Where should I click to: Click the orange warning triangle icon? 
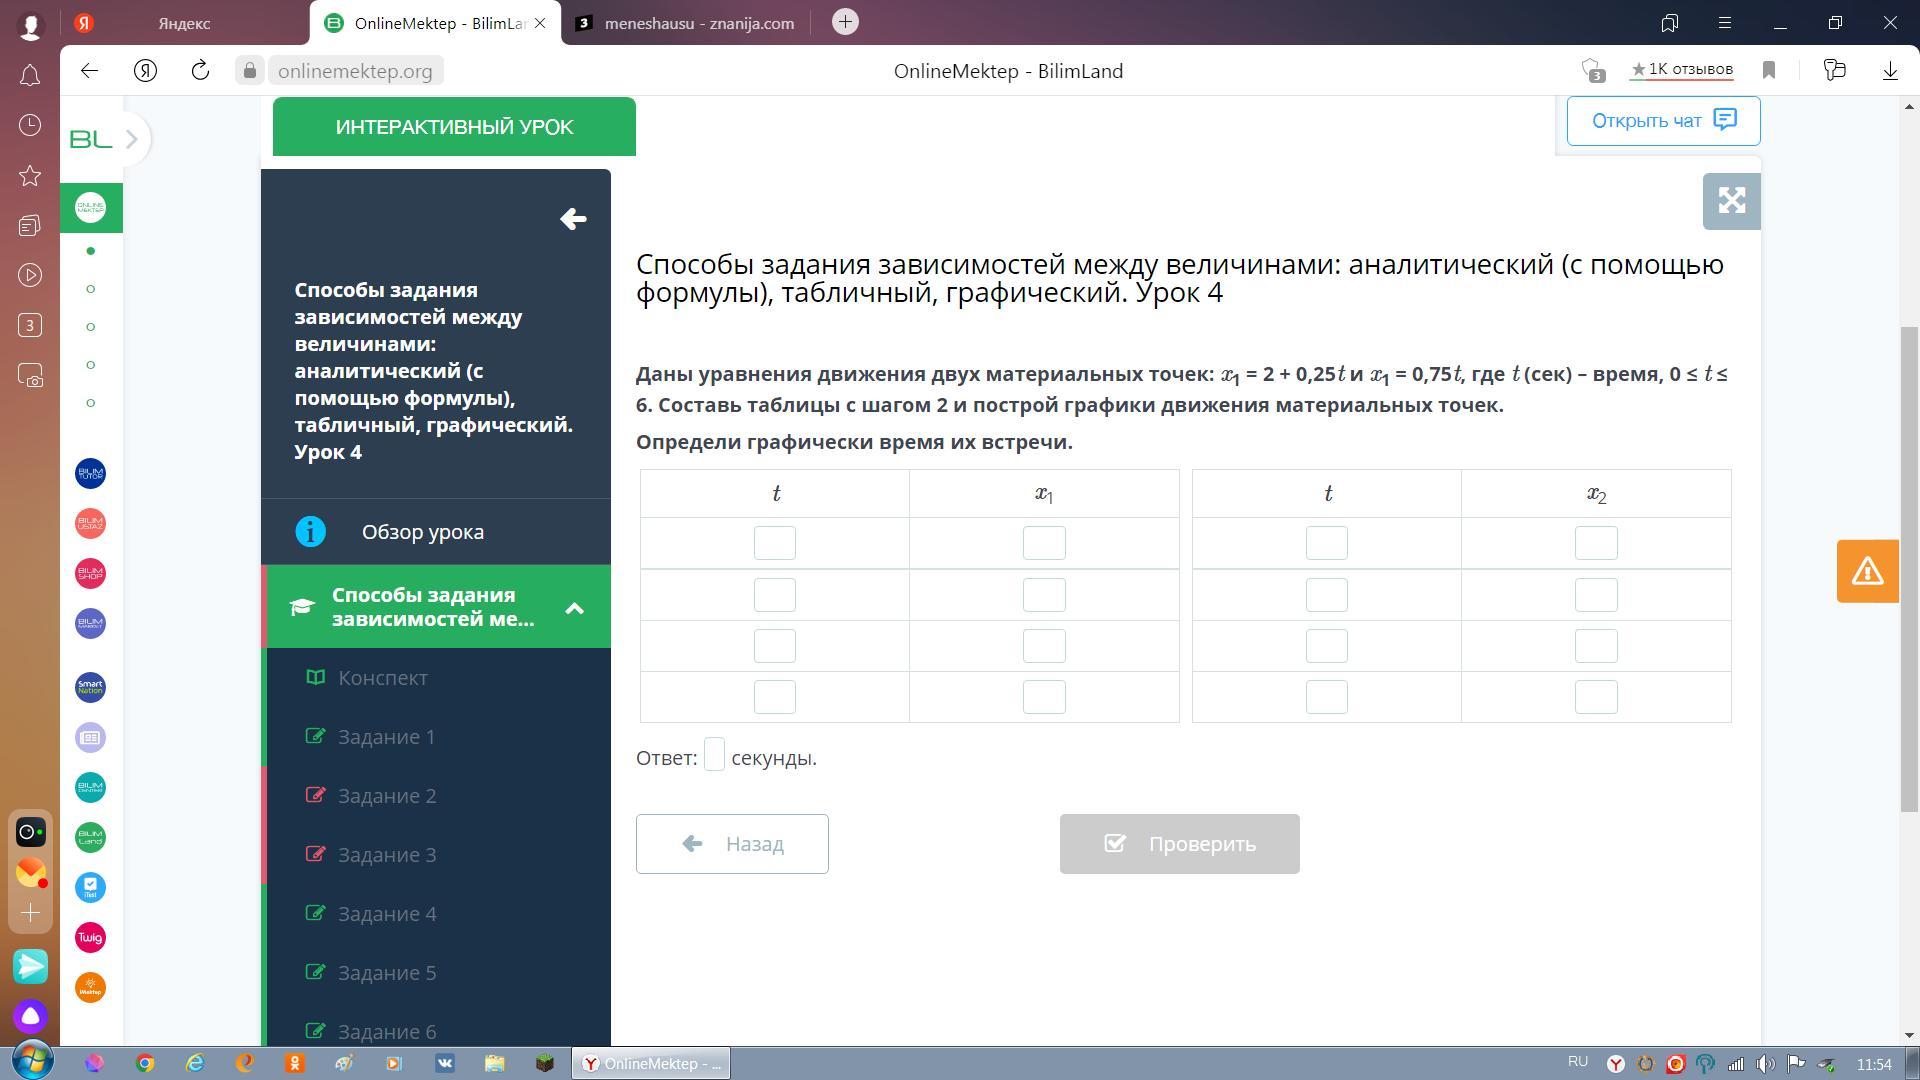[x=1867, y=571]
